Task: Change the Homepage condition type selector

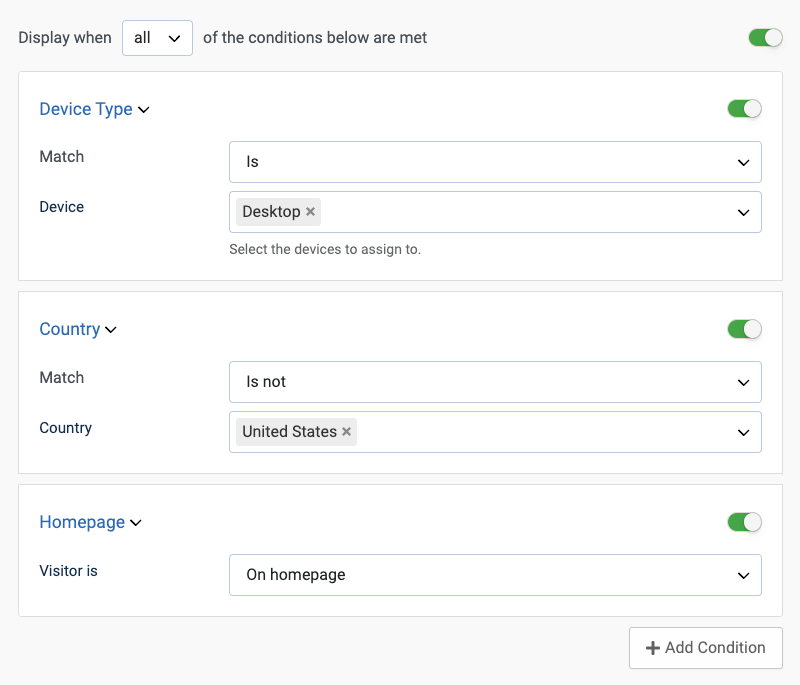Action: tap(90, 522)
